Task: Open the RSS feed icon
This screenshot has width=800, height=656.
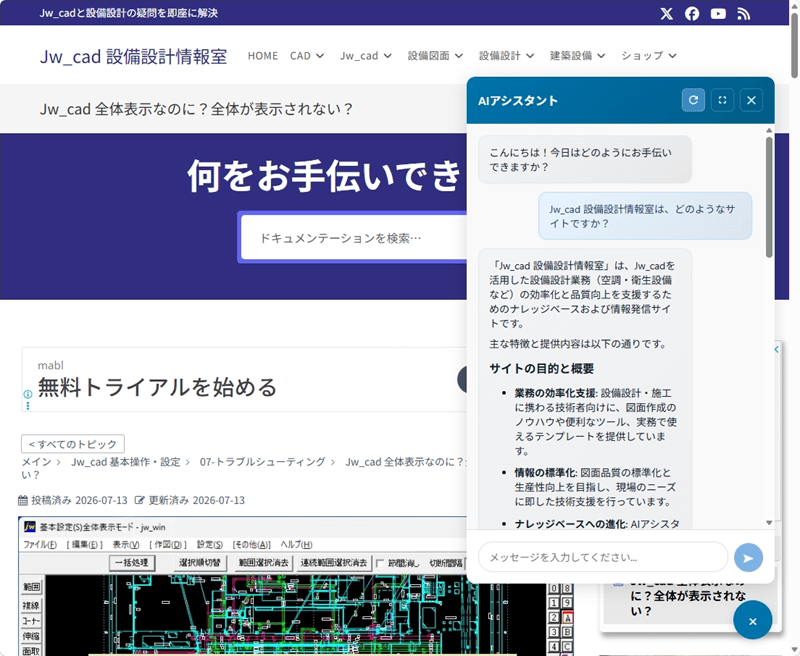Action: [744, 14]
